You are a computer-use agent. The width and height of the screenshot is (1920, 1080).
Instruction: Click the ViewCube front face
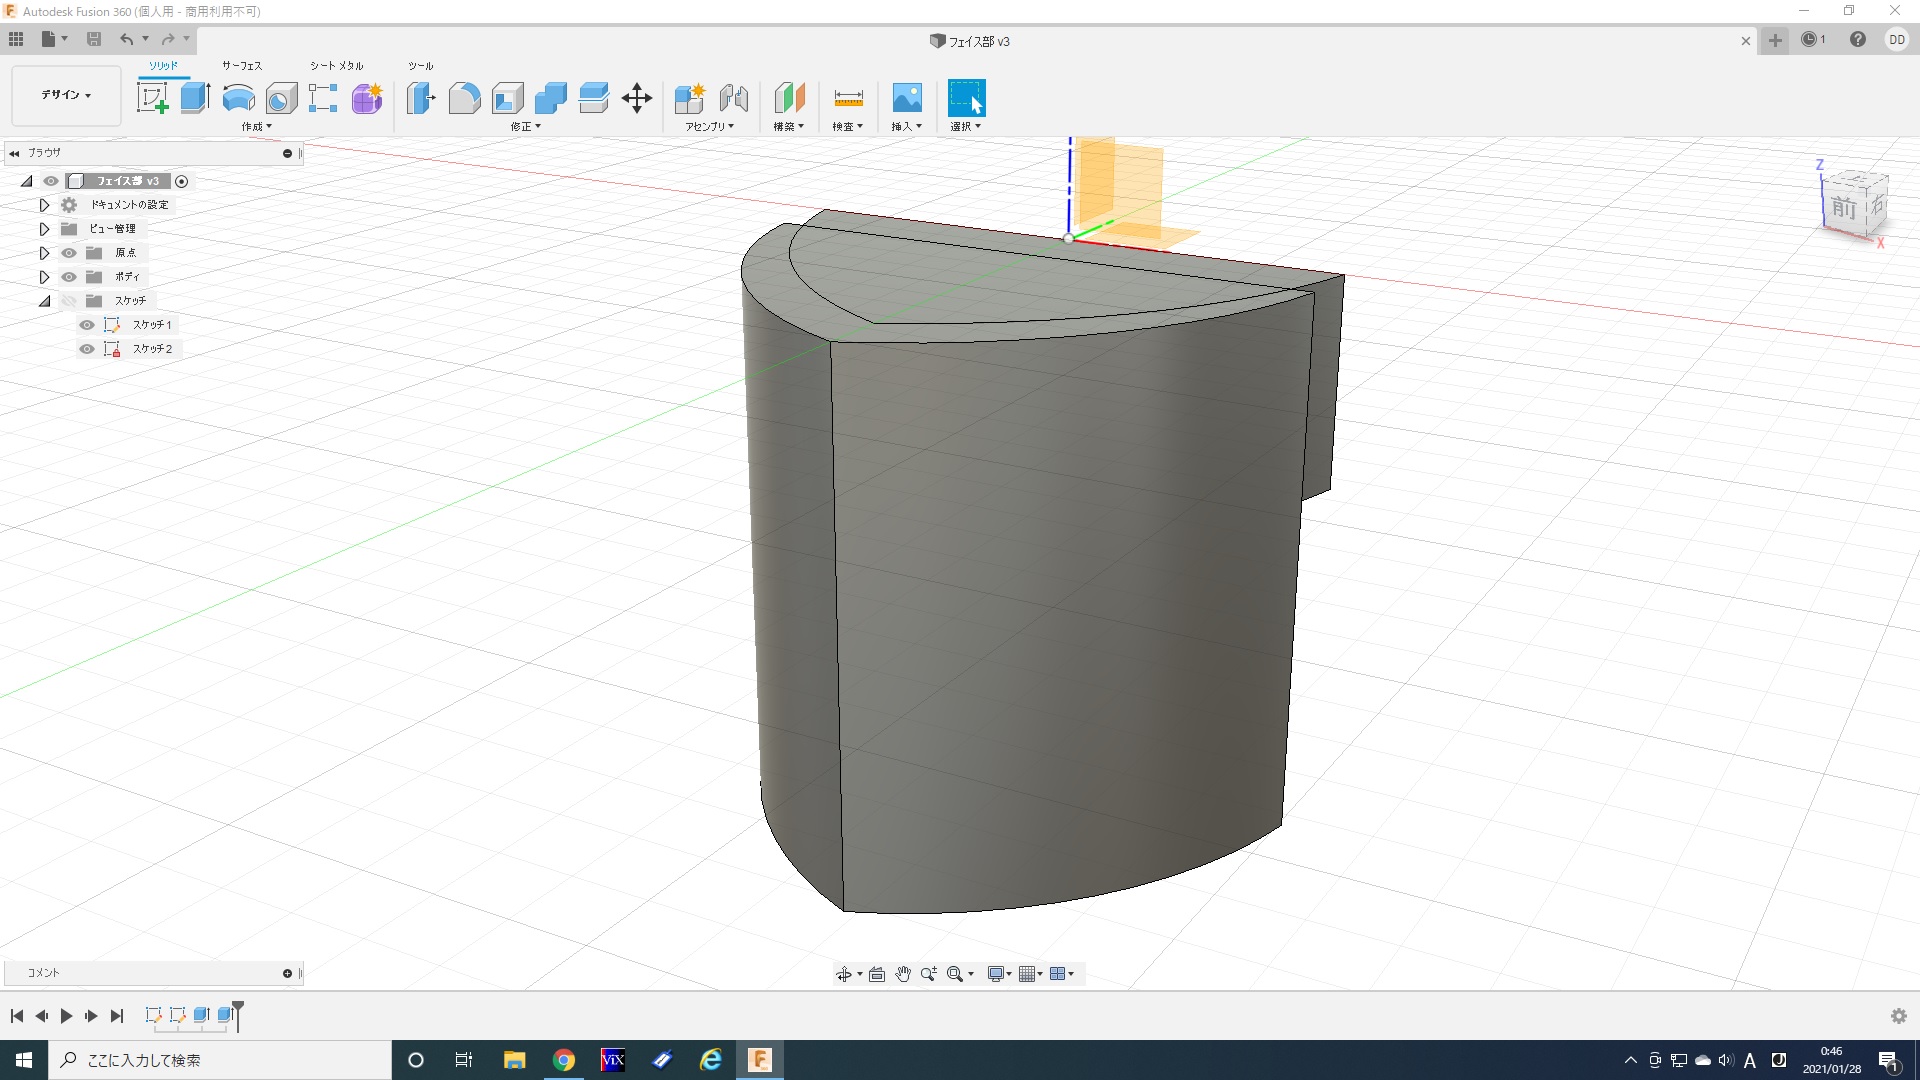coord(1843,208)
